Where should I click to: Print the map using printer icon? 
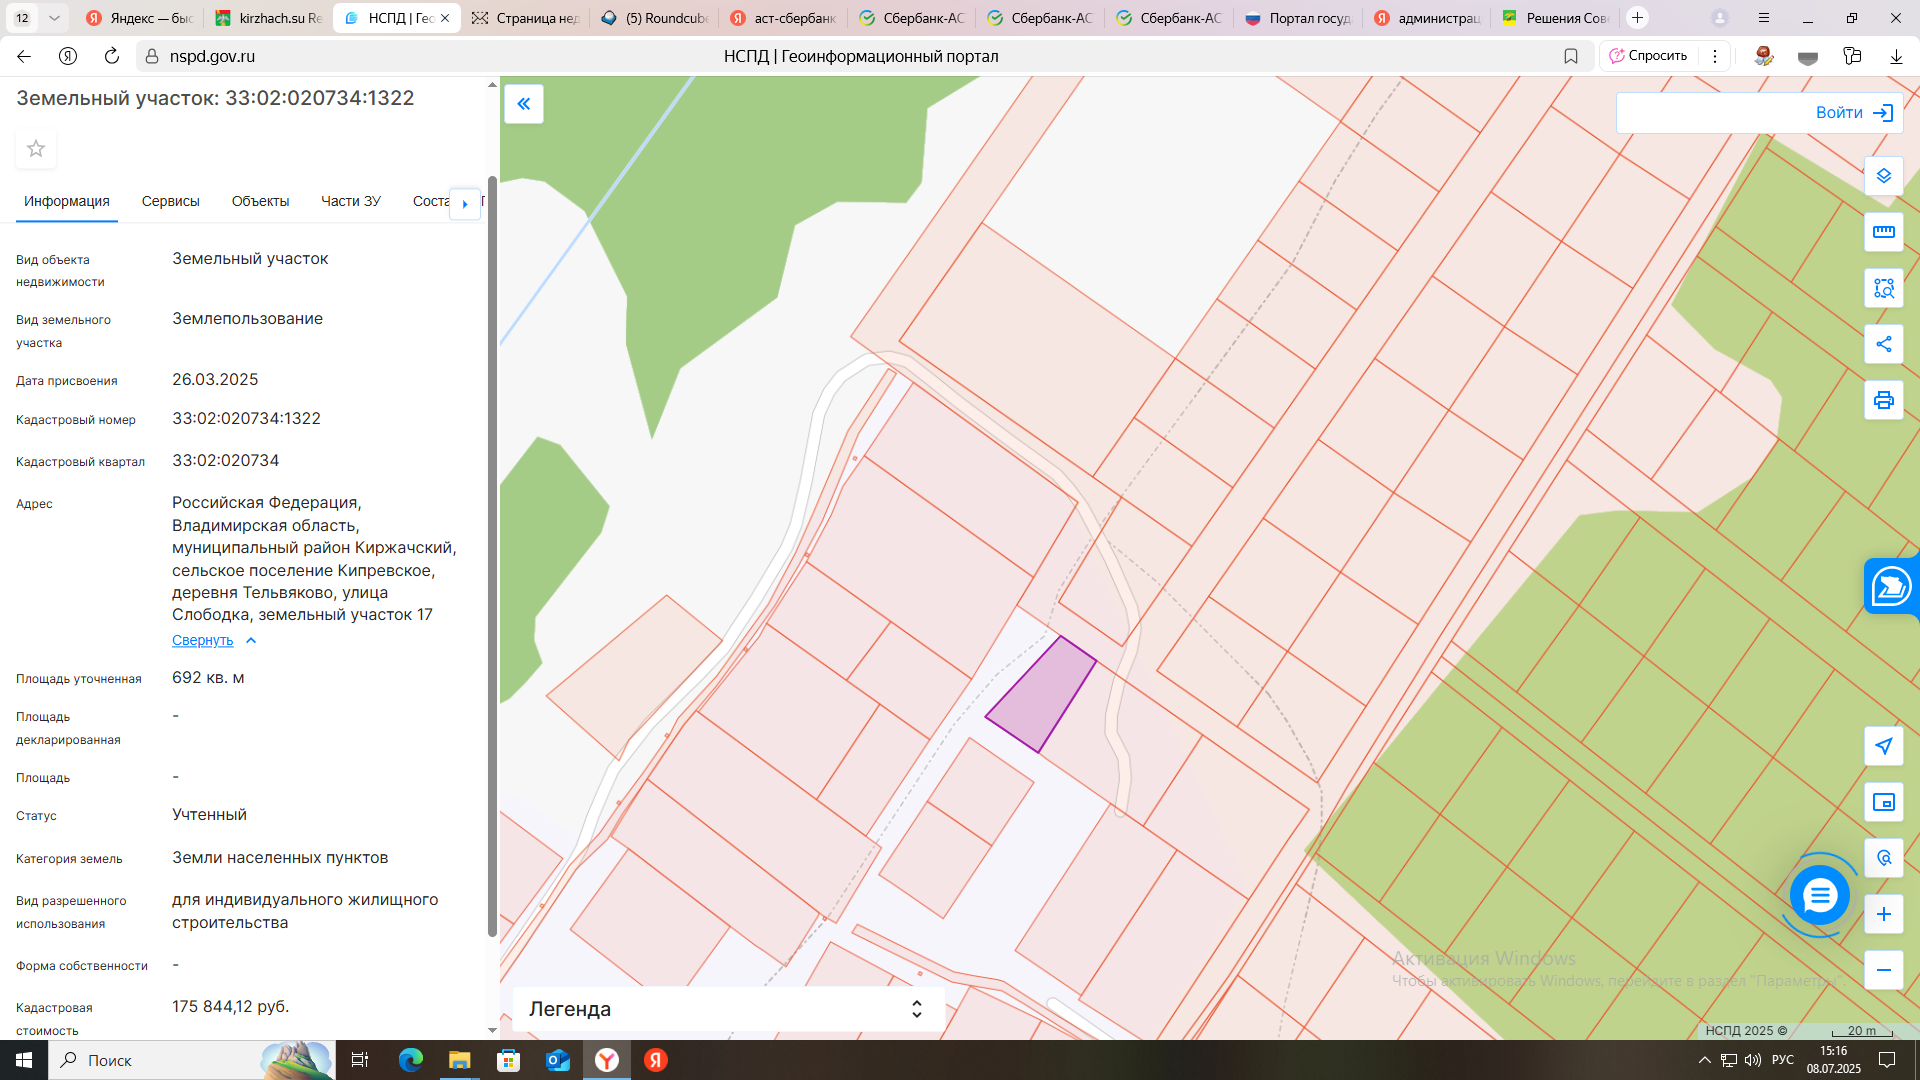[x=1883, y=400]
